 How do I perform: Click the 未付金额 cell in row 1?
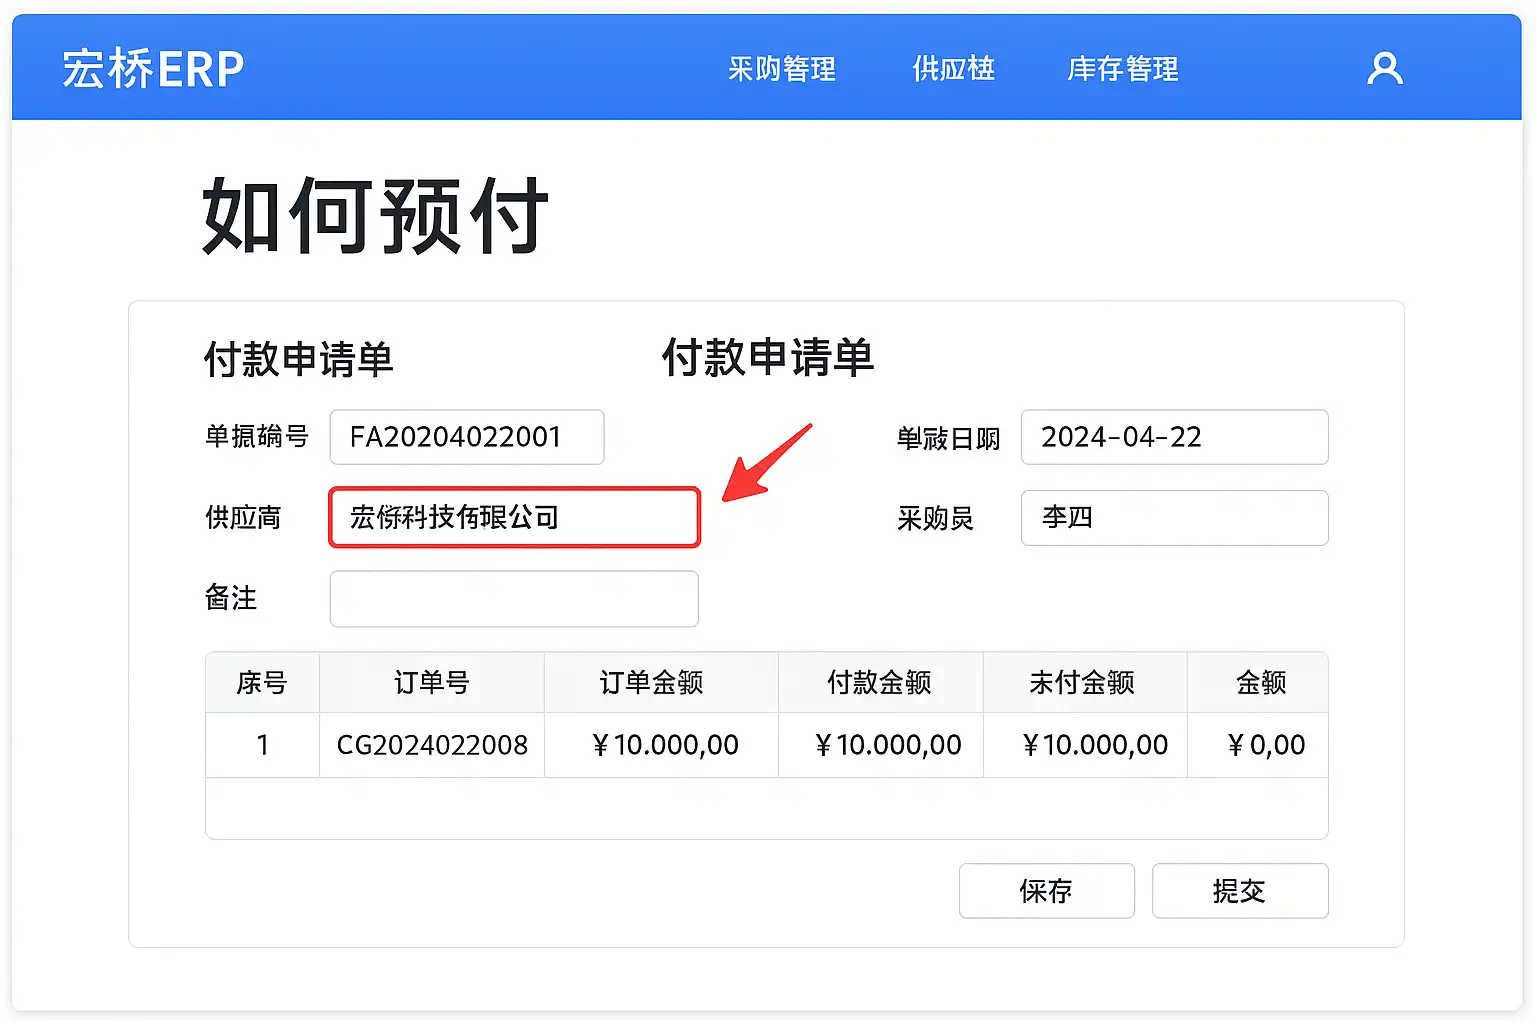pos(1085,745)
